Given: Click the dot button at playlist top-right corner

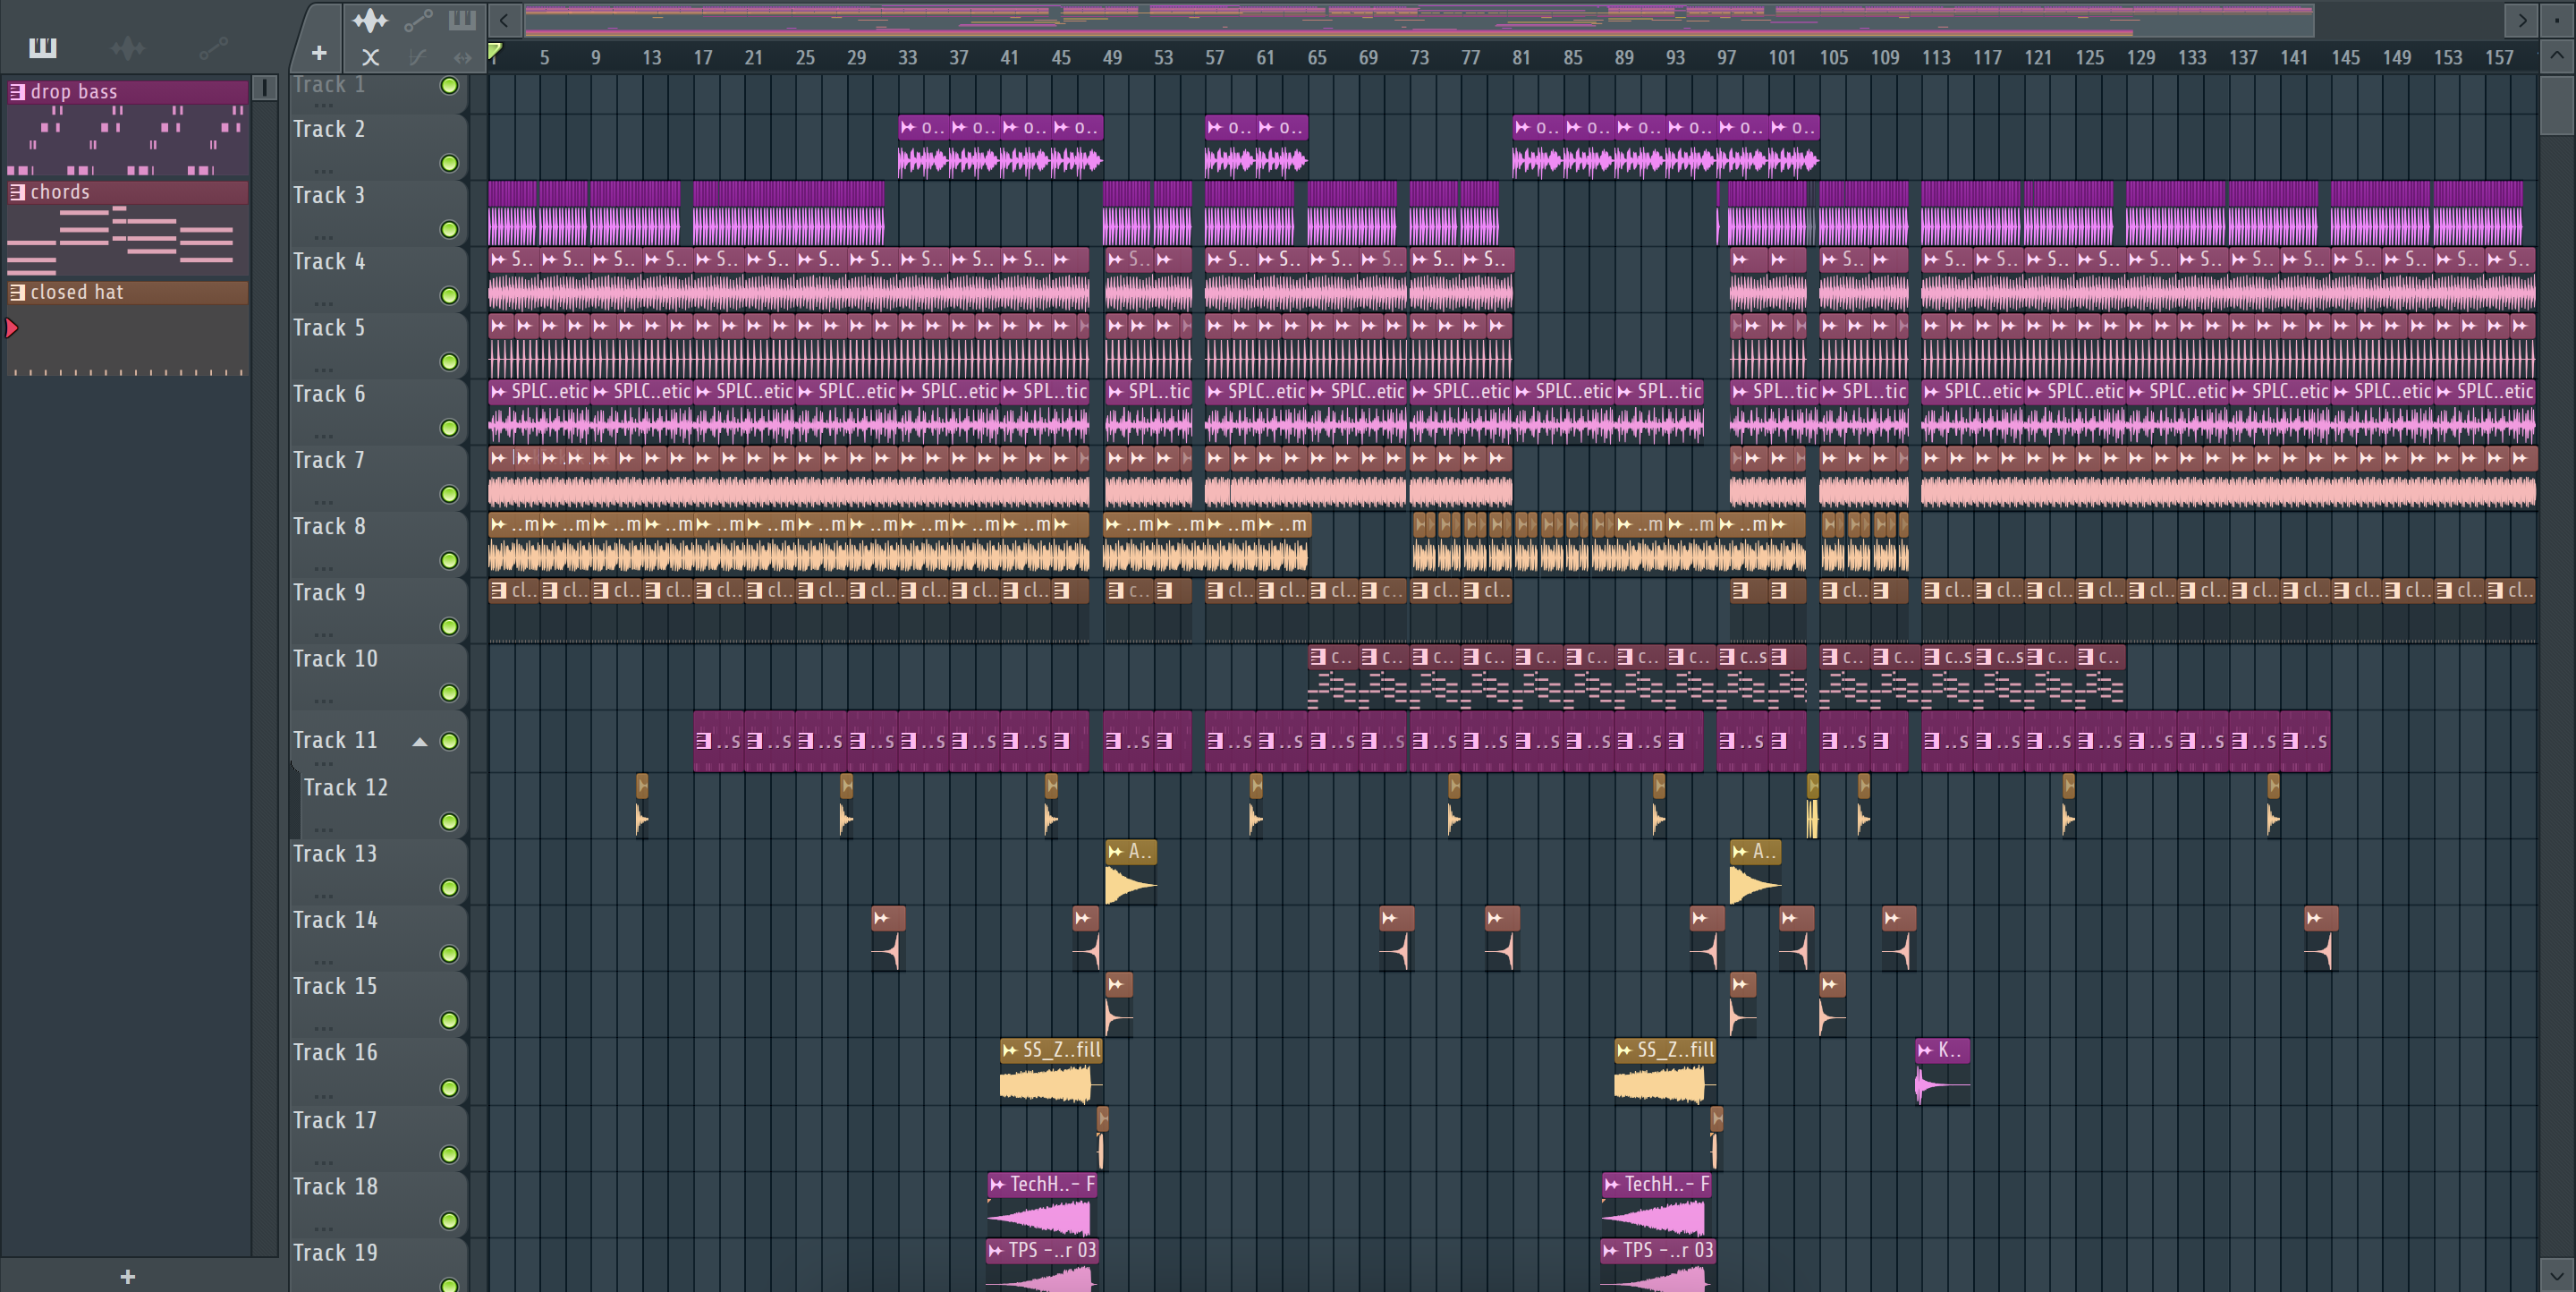Looking at the screenshot, I should click(2557, 19).
